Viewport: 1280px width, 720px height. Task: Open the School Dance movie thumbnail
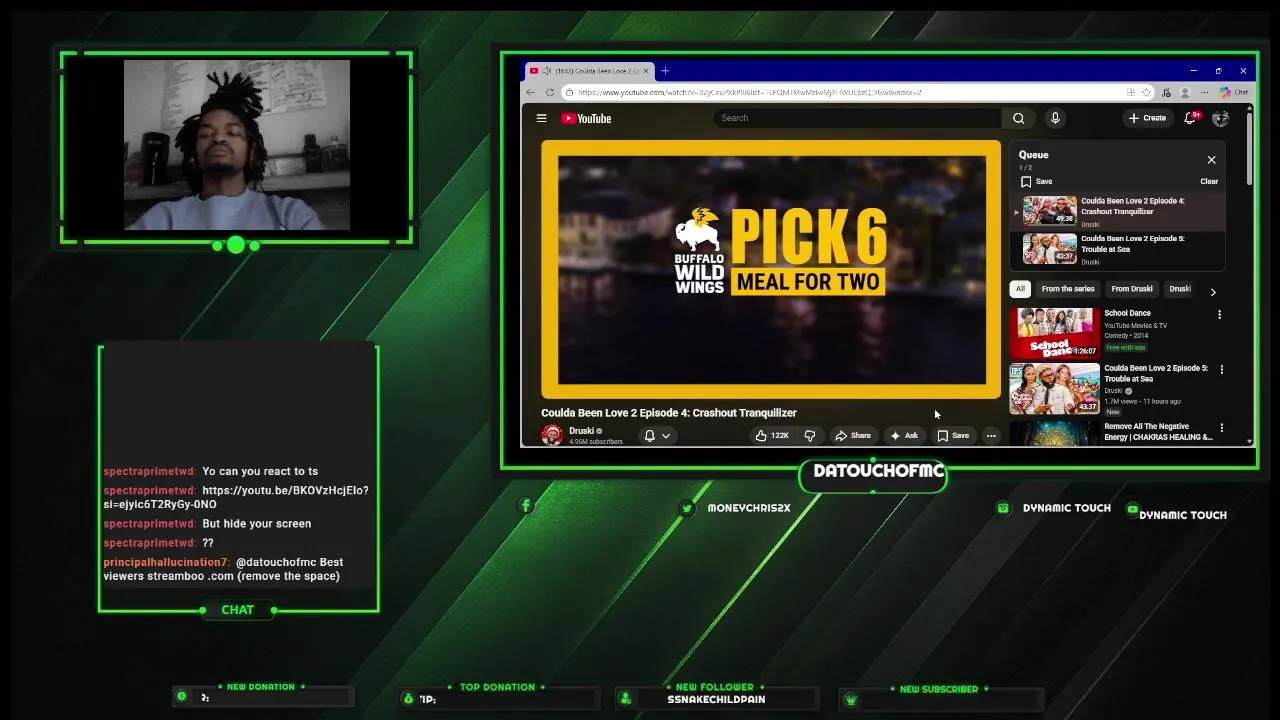(x=1054, y=333)
